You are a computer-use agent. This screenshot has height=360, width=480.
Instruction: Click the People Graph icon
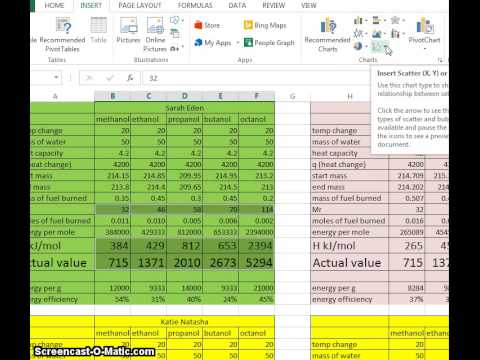coord(248,43)
